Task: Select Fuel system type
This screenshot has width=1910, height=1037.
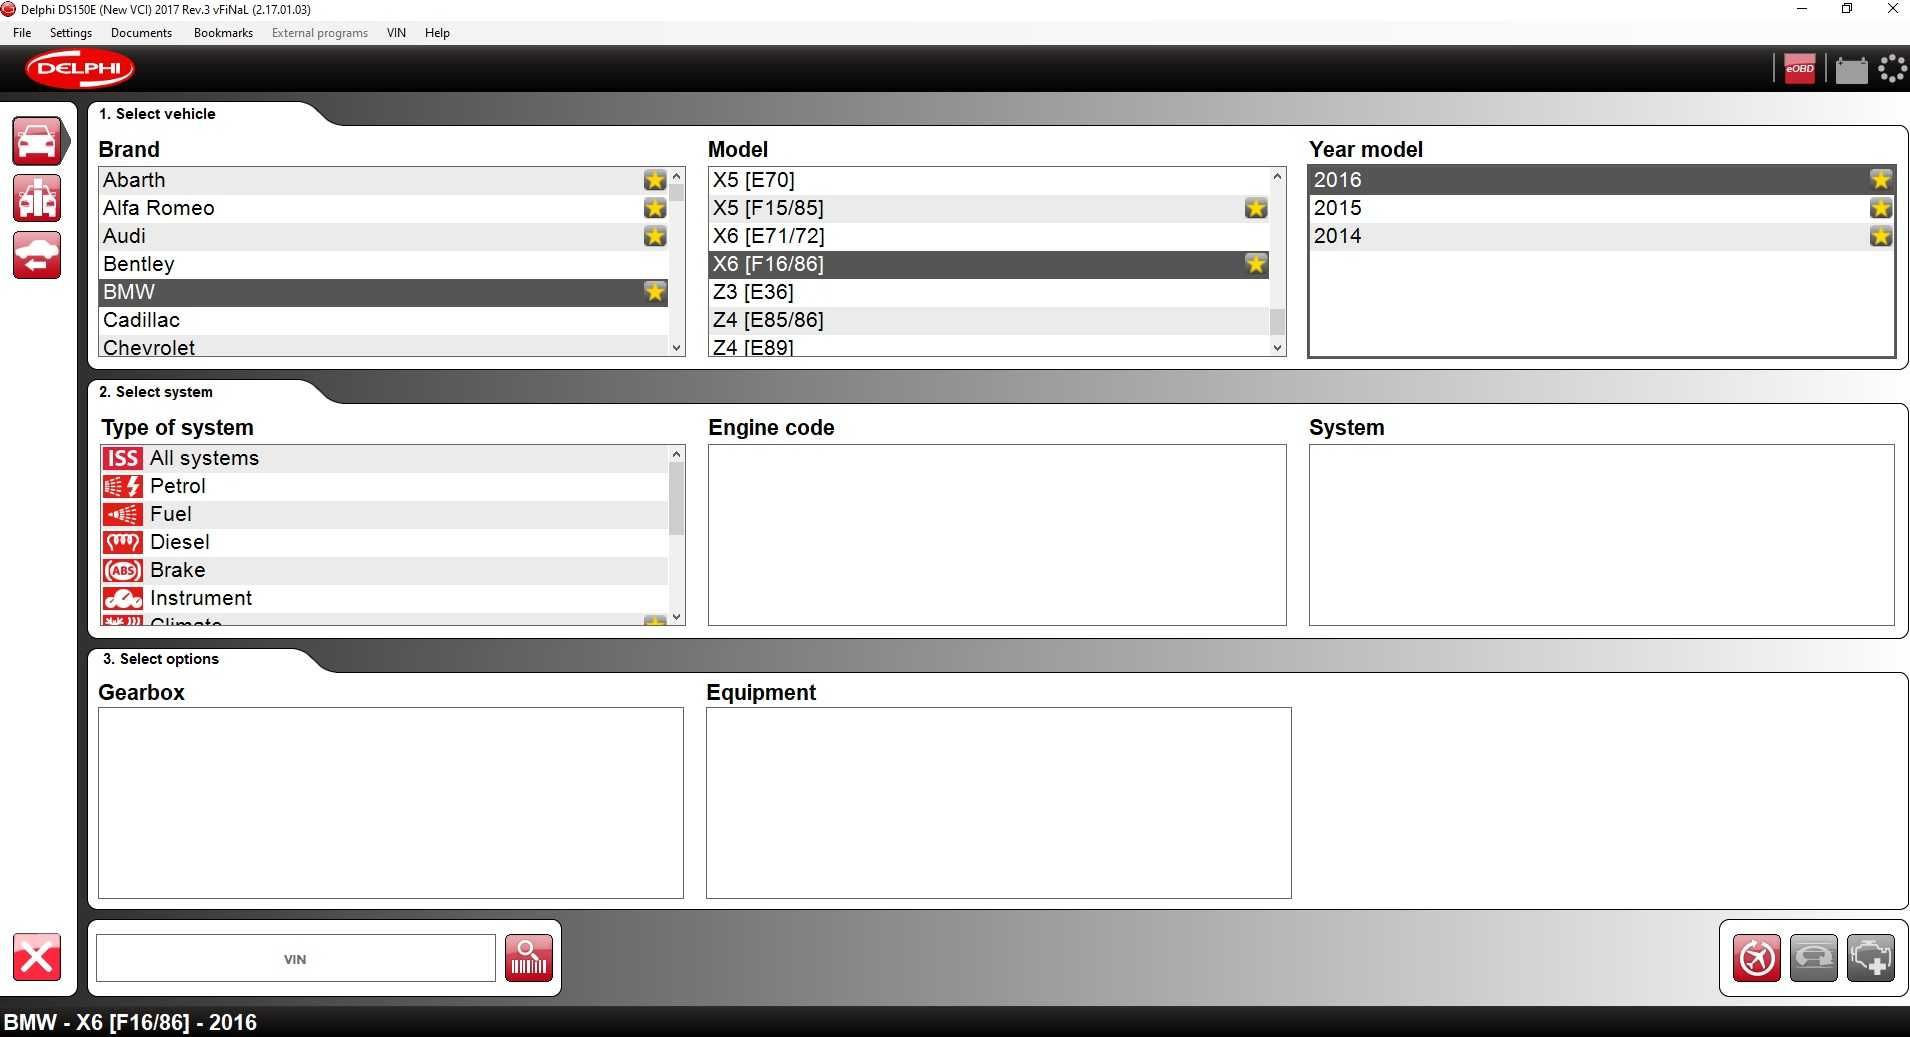Action: point(384,514)
